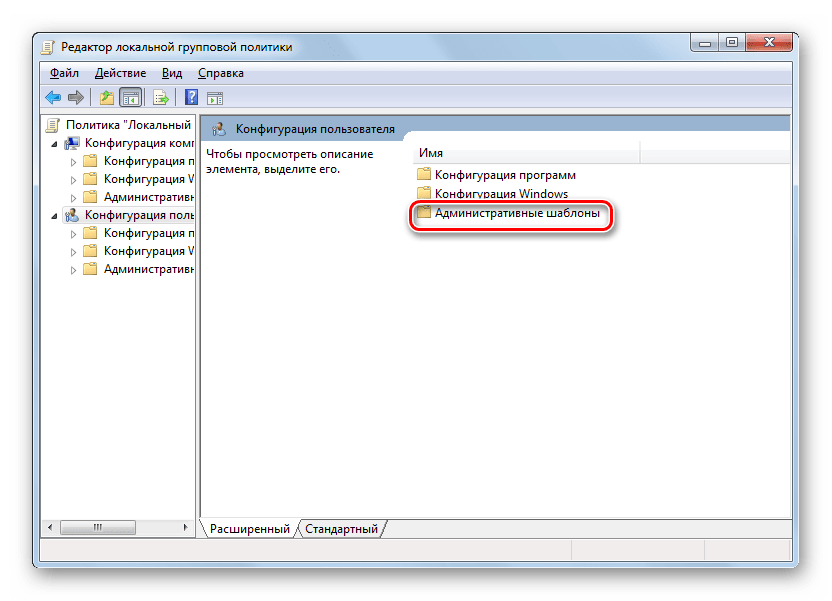Open Help via the blue question-mark icon
The width and height of the screenshot is (832, 601).
191,98
